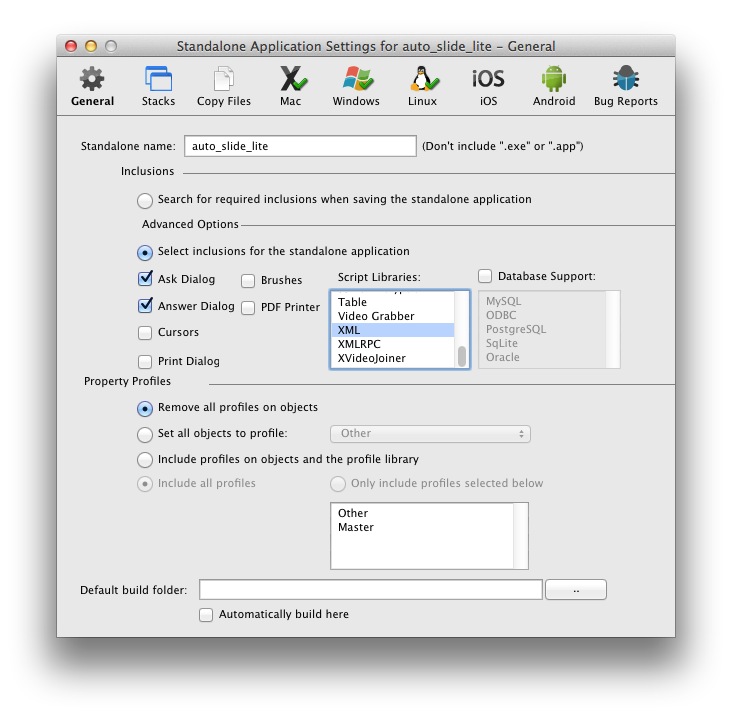Select Other in the profiles list
Viewport: 732px width, 716px height.
coord(353,513)
